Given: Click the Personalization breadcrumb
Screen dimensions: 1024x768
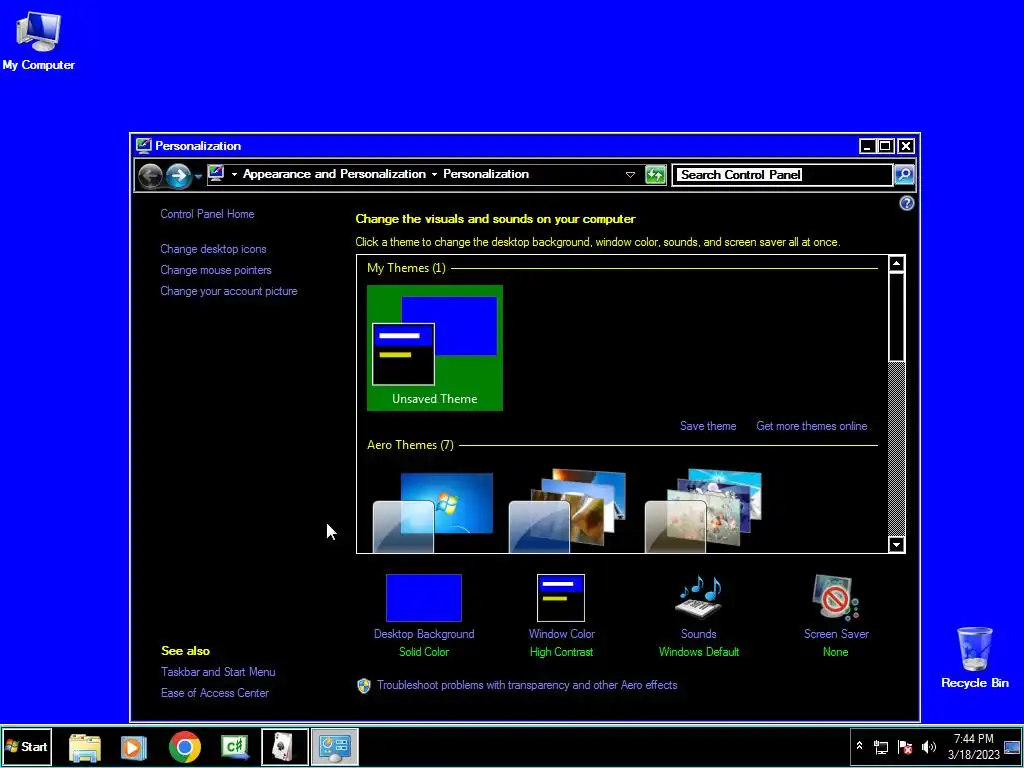Looking at the screenshot, I should pyautogui.click(x=486, y=174).
